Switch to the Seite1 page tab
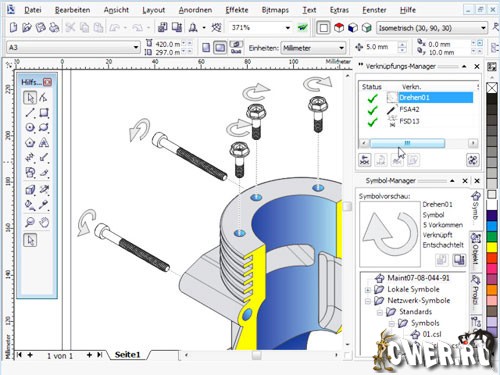 (128, 355)
